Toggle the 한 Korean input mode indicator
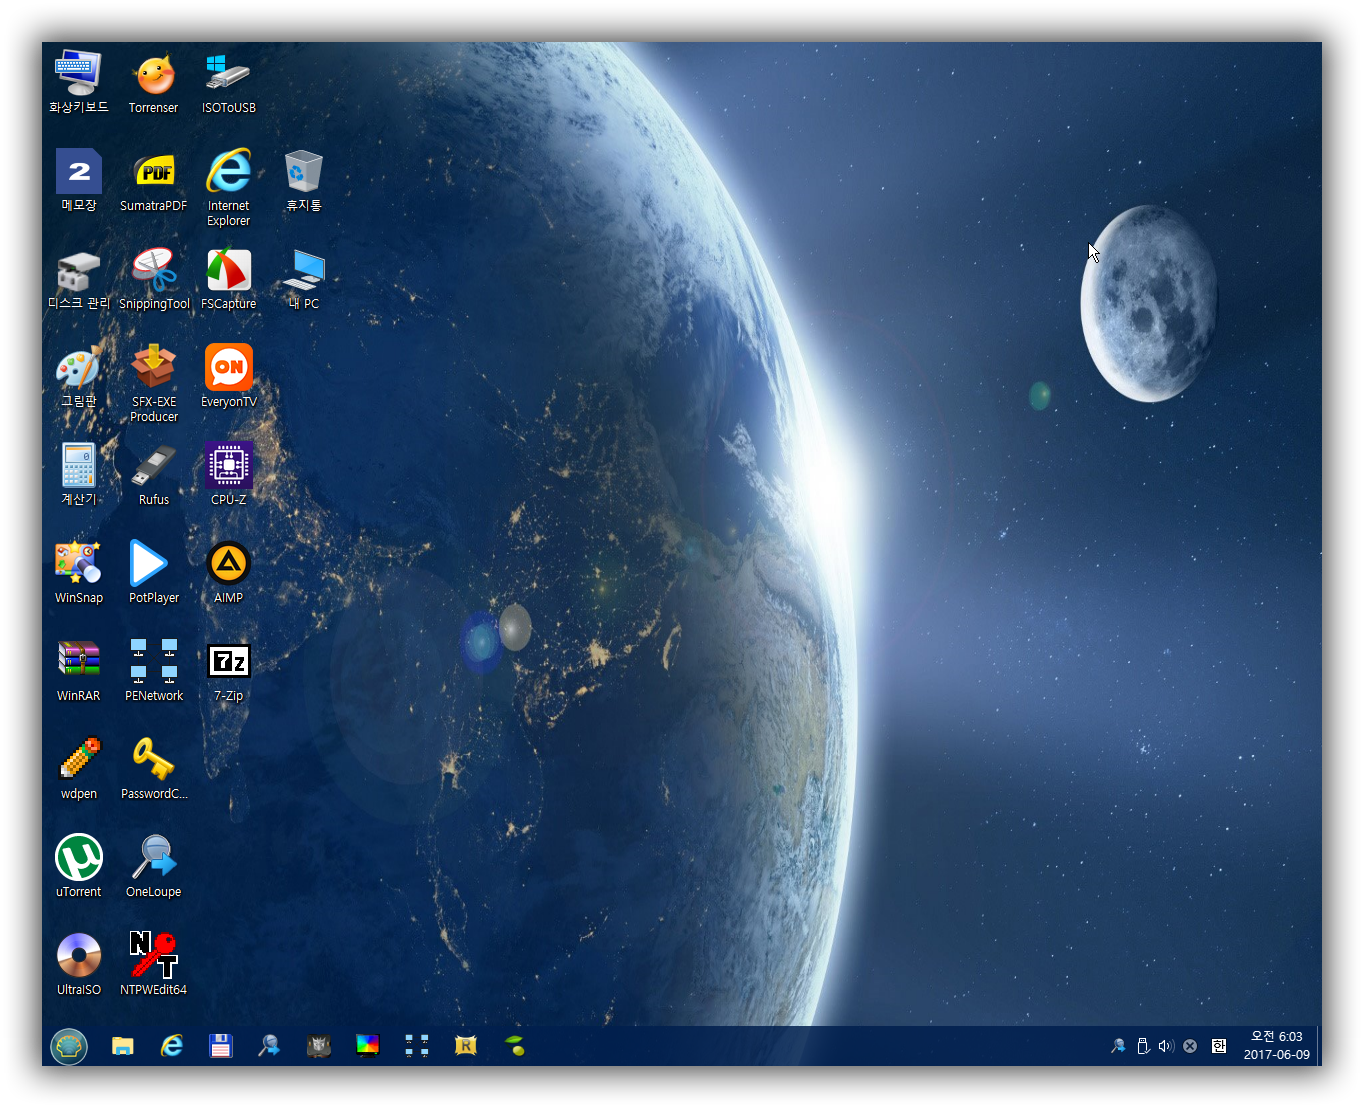Viewport: 1364px width, 1108px height. point(1218,1046)
